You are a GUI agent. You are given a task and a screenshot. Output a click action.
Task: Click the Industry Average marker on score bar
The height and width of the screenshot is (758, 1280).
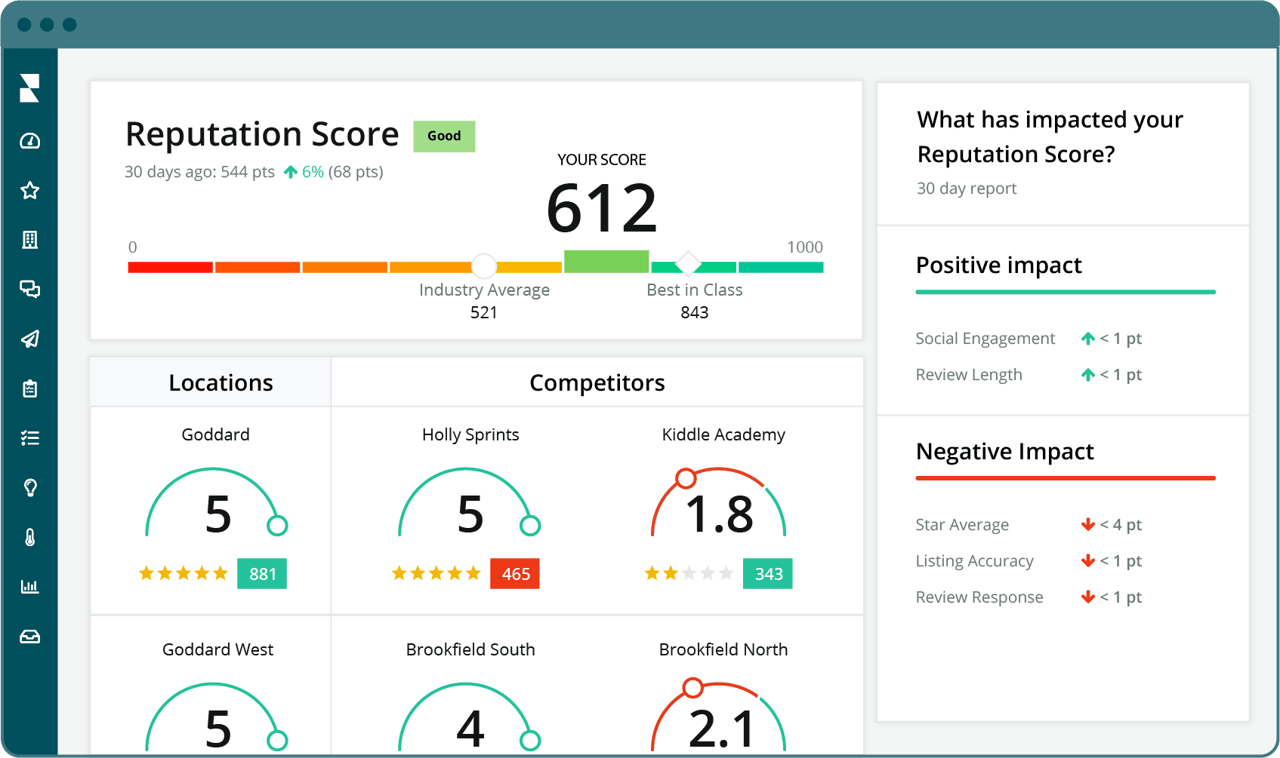pos(484,266)
